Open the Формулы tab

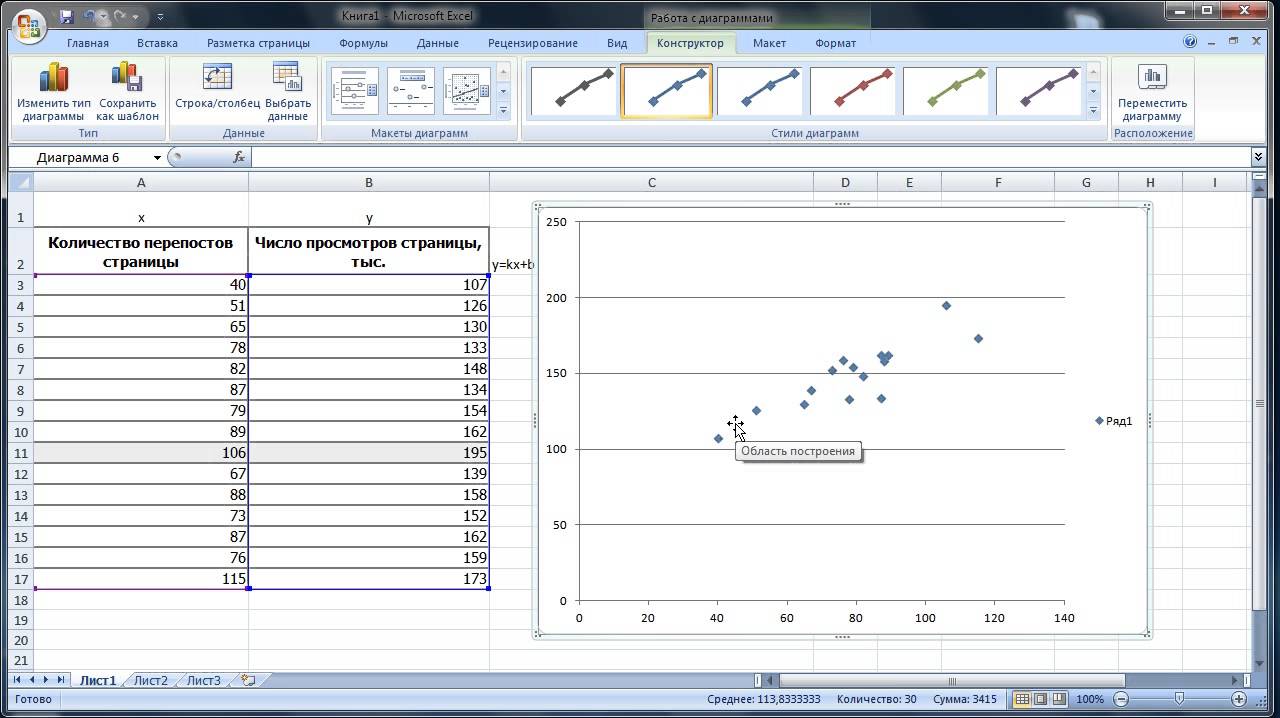[x=363, y=43]
